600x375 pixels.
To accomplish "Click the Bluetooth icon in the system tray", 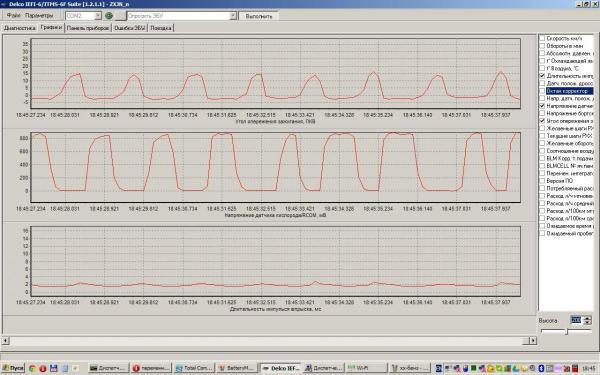I will tap(541, 368).
